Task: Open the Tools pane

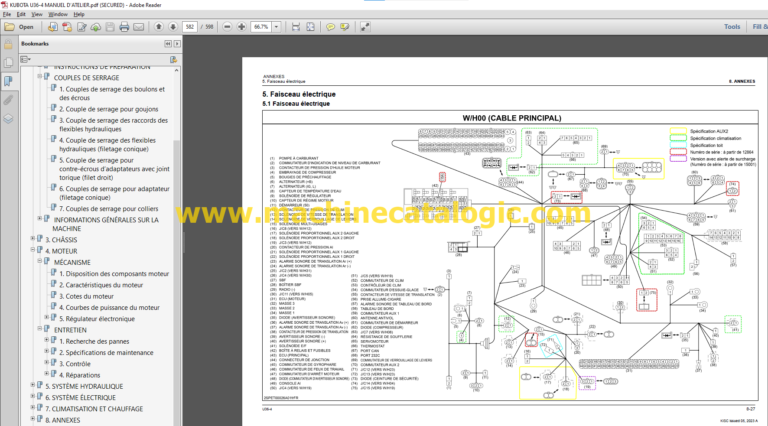Action: click(732, 27)
